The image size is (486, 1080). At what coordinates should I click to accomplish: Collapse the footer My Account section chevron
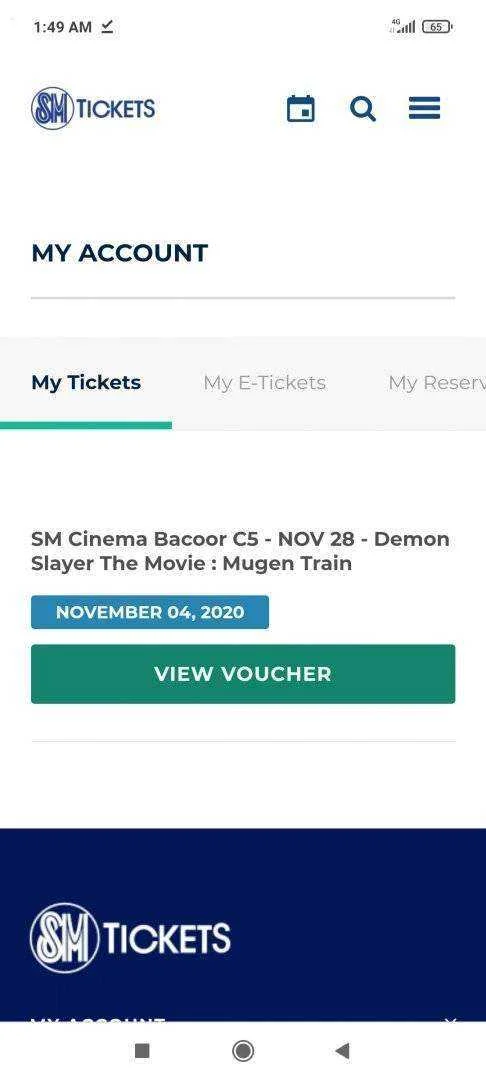(450, 1021)
